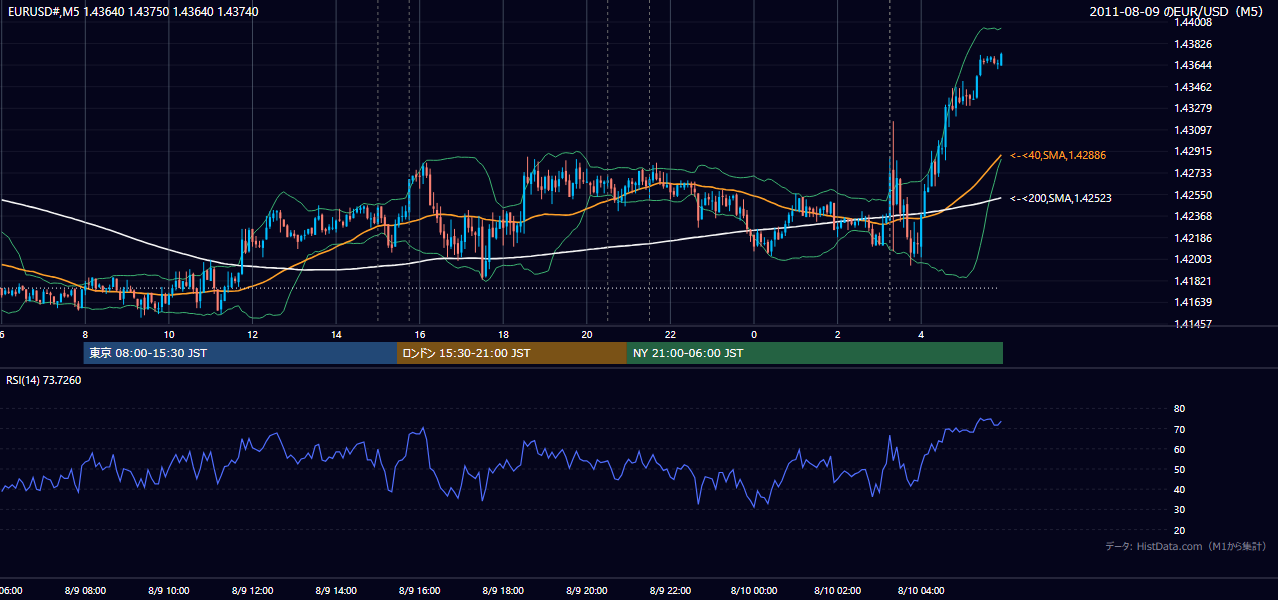
Task: Click hour label 18 under price chart
Action: pyautogui.click(x=504, y=334)
